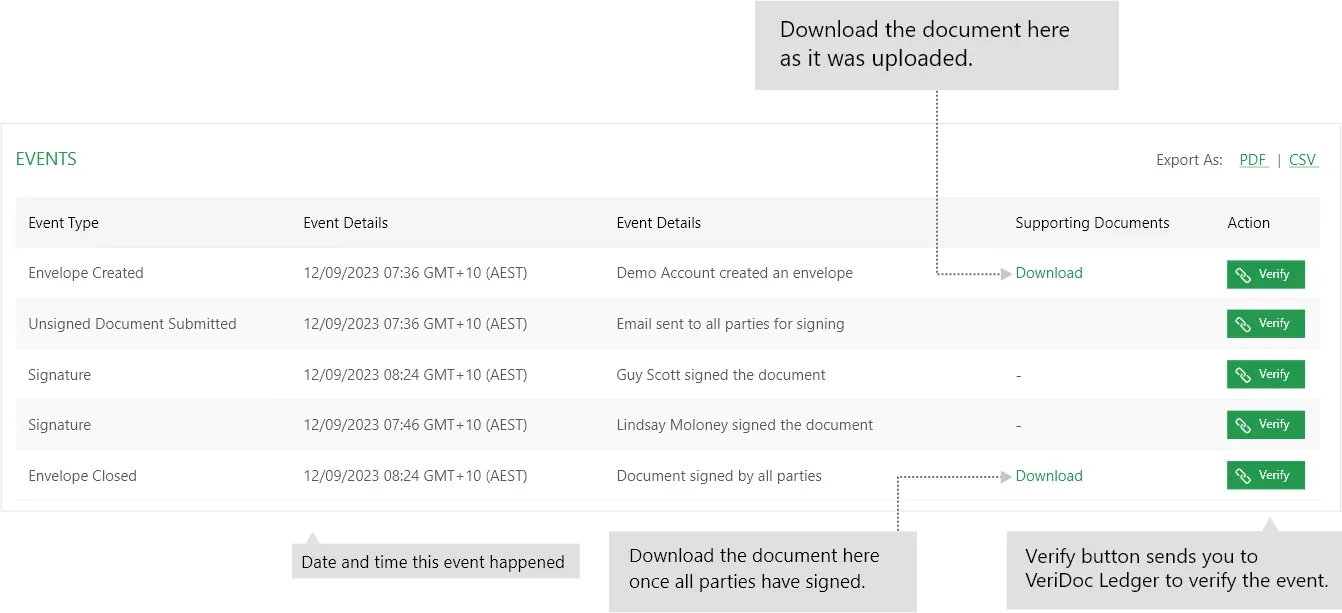1342x613 pixels.
Task: Select the Supporting Documents column header
Action: (1092, 223)
